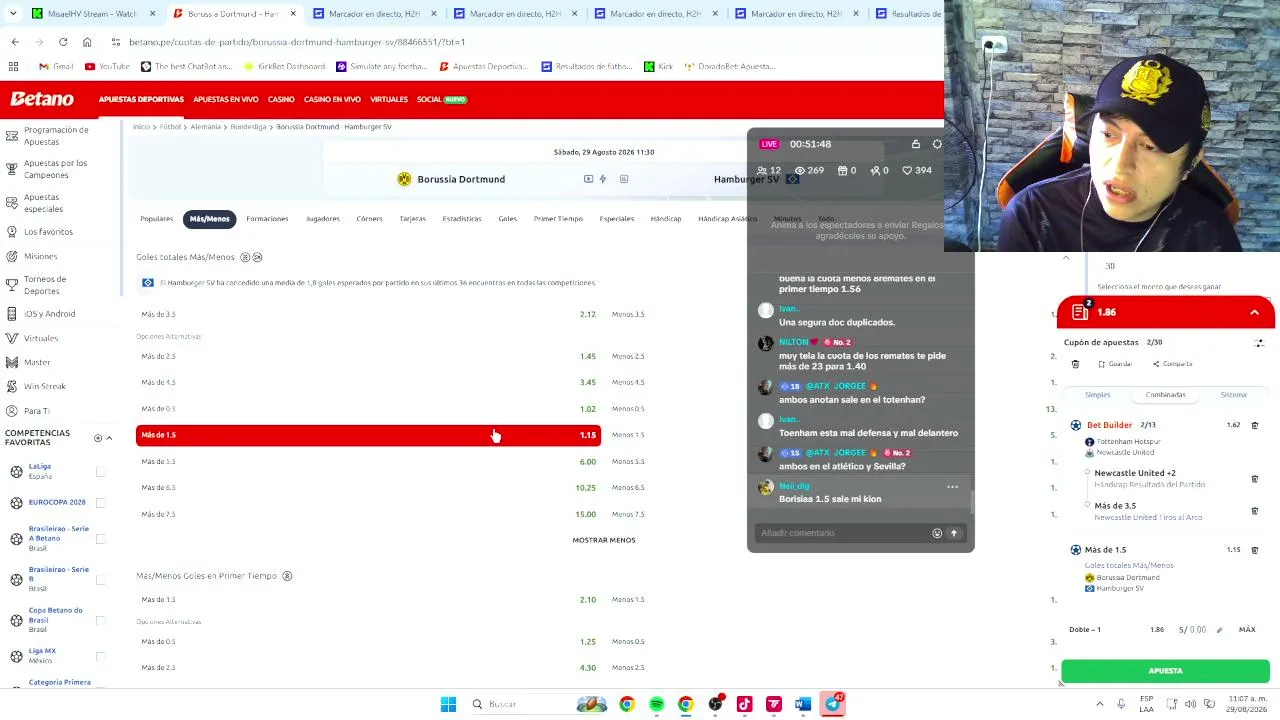Click the heart likes icon showing 394

point(908,170)
